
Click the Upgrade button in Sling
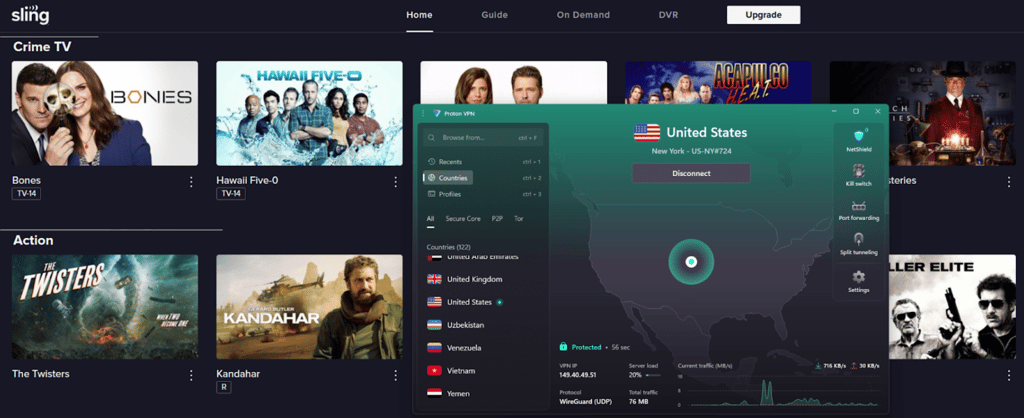[x=763, y=15]
